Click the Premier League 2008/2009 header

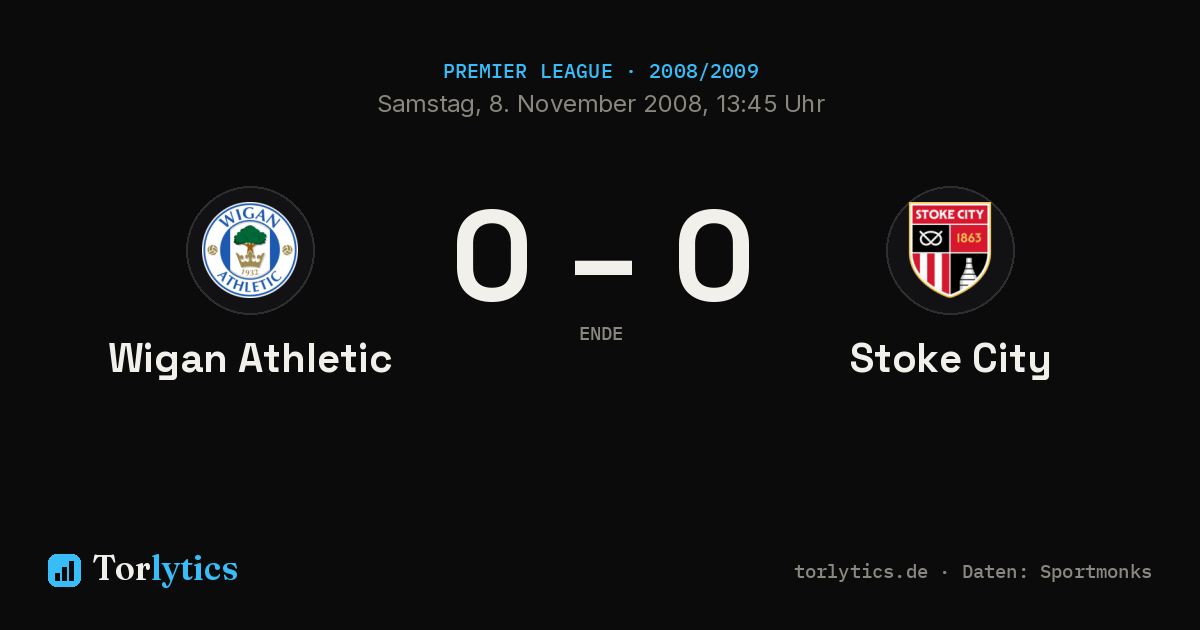point(601,72)
